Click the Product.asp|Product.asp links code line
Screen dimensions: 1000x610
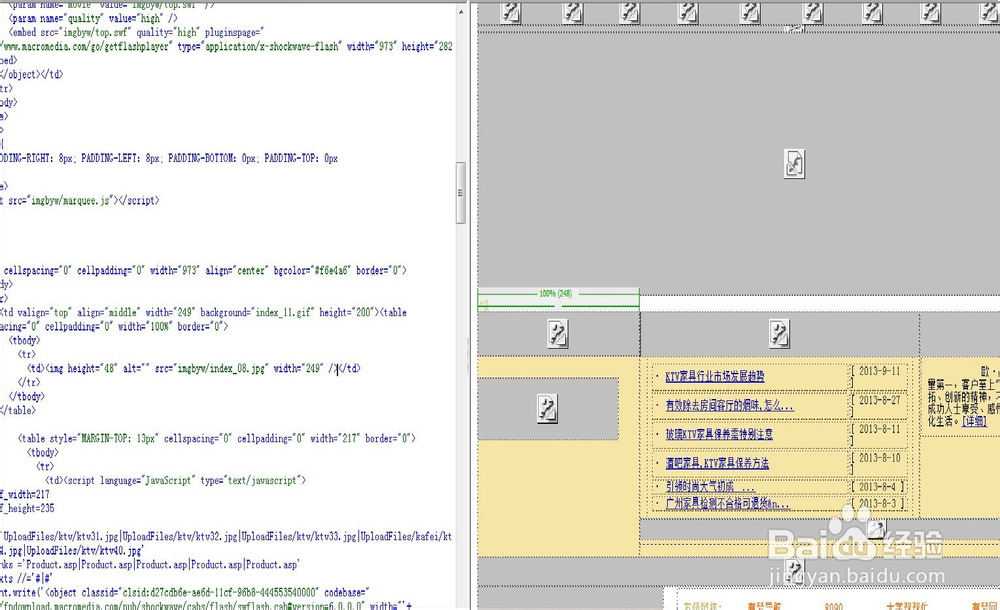tap(149, 565)
